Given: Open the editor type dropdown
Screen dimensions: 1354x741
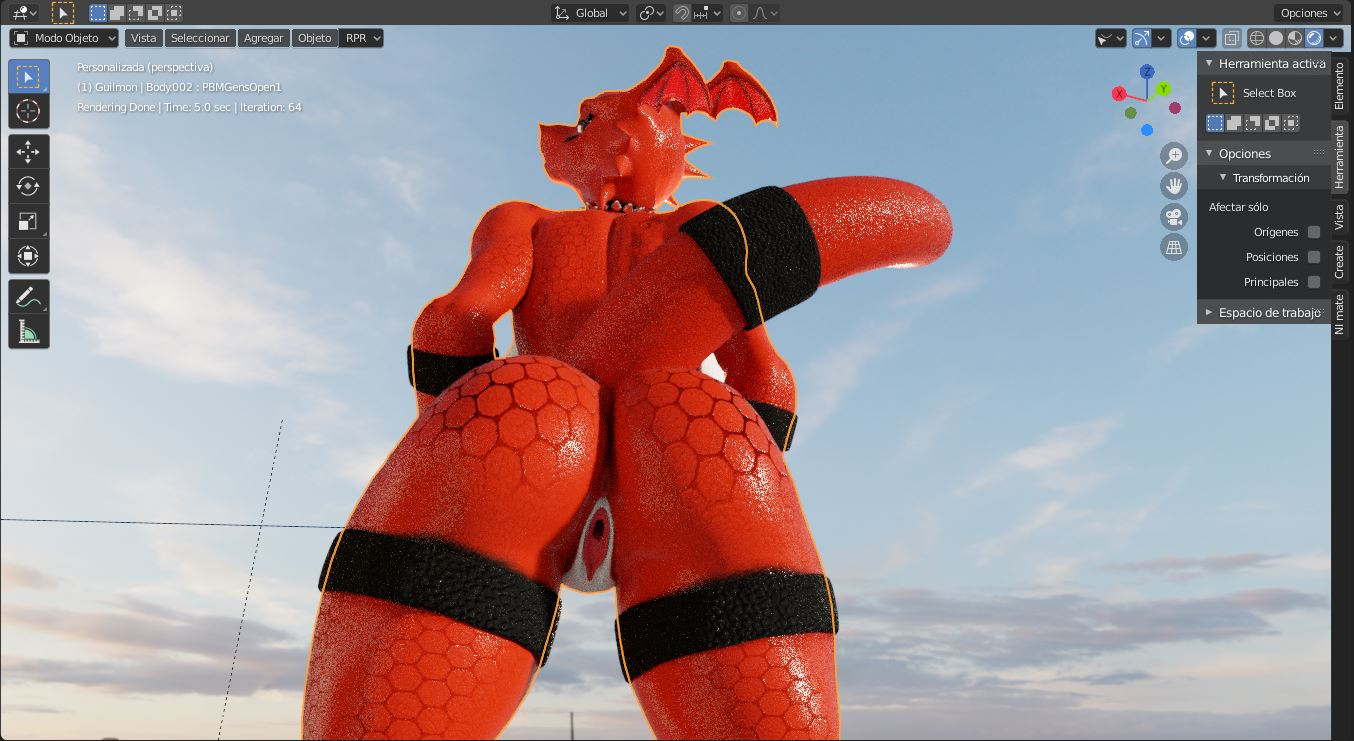Looking at the screenshot, I should [x=24, y=13].
